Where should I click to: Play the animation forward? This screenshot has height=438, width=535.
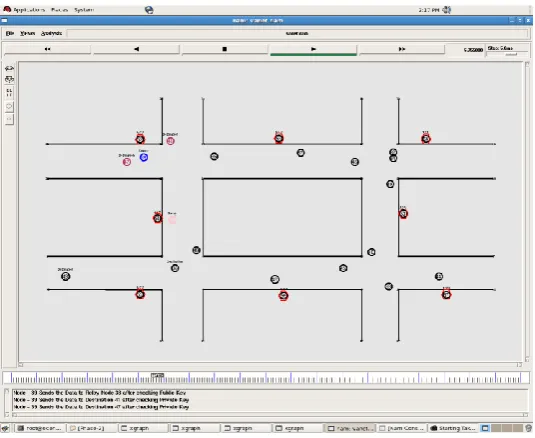(314, 49)
